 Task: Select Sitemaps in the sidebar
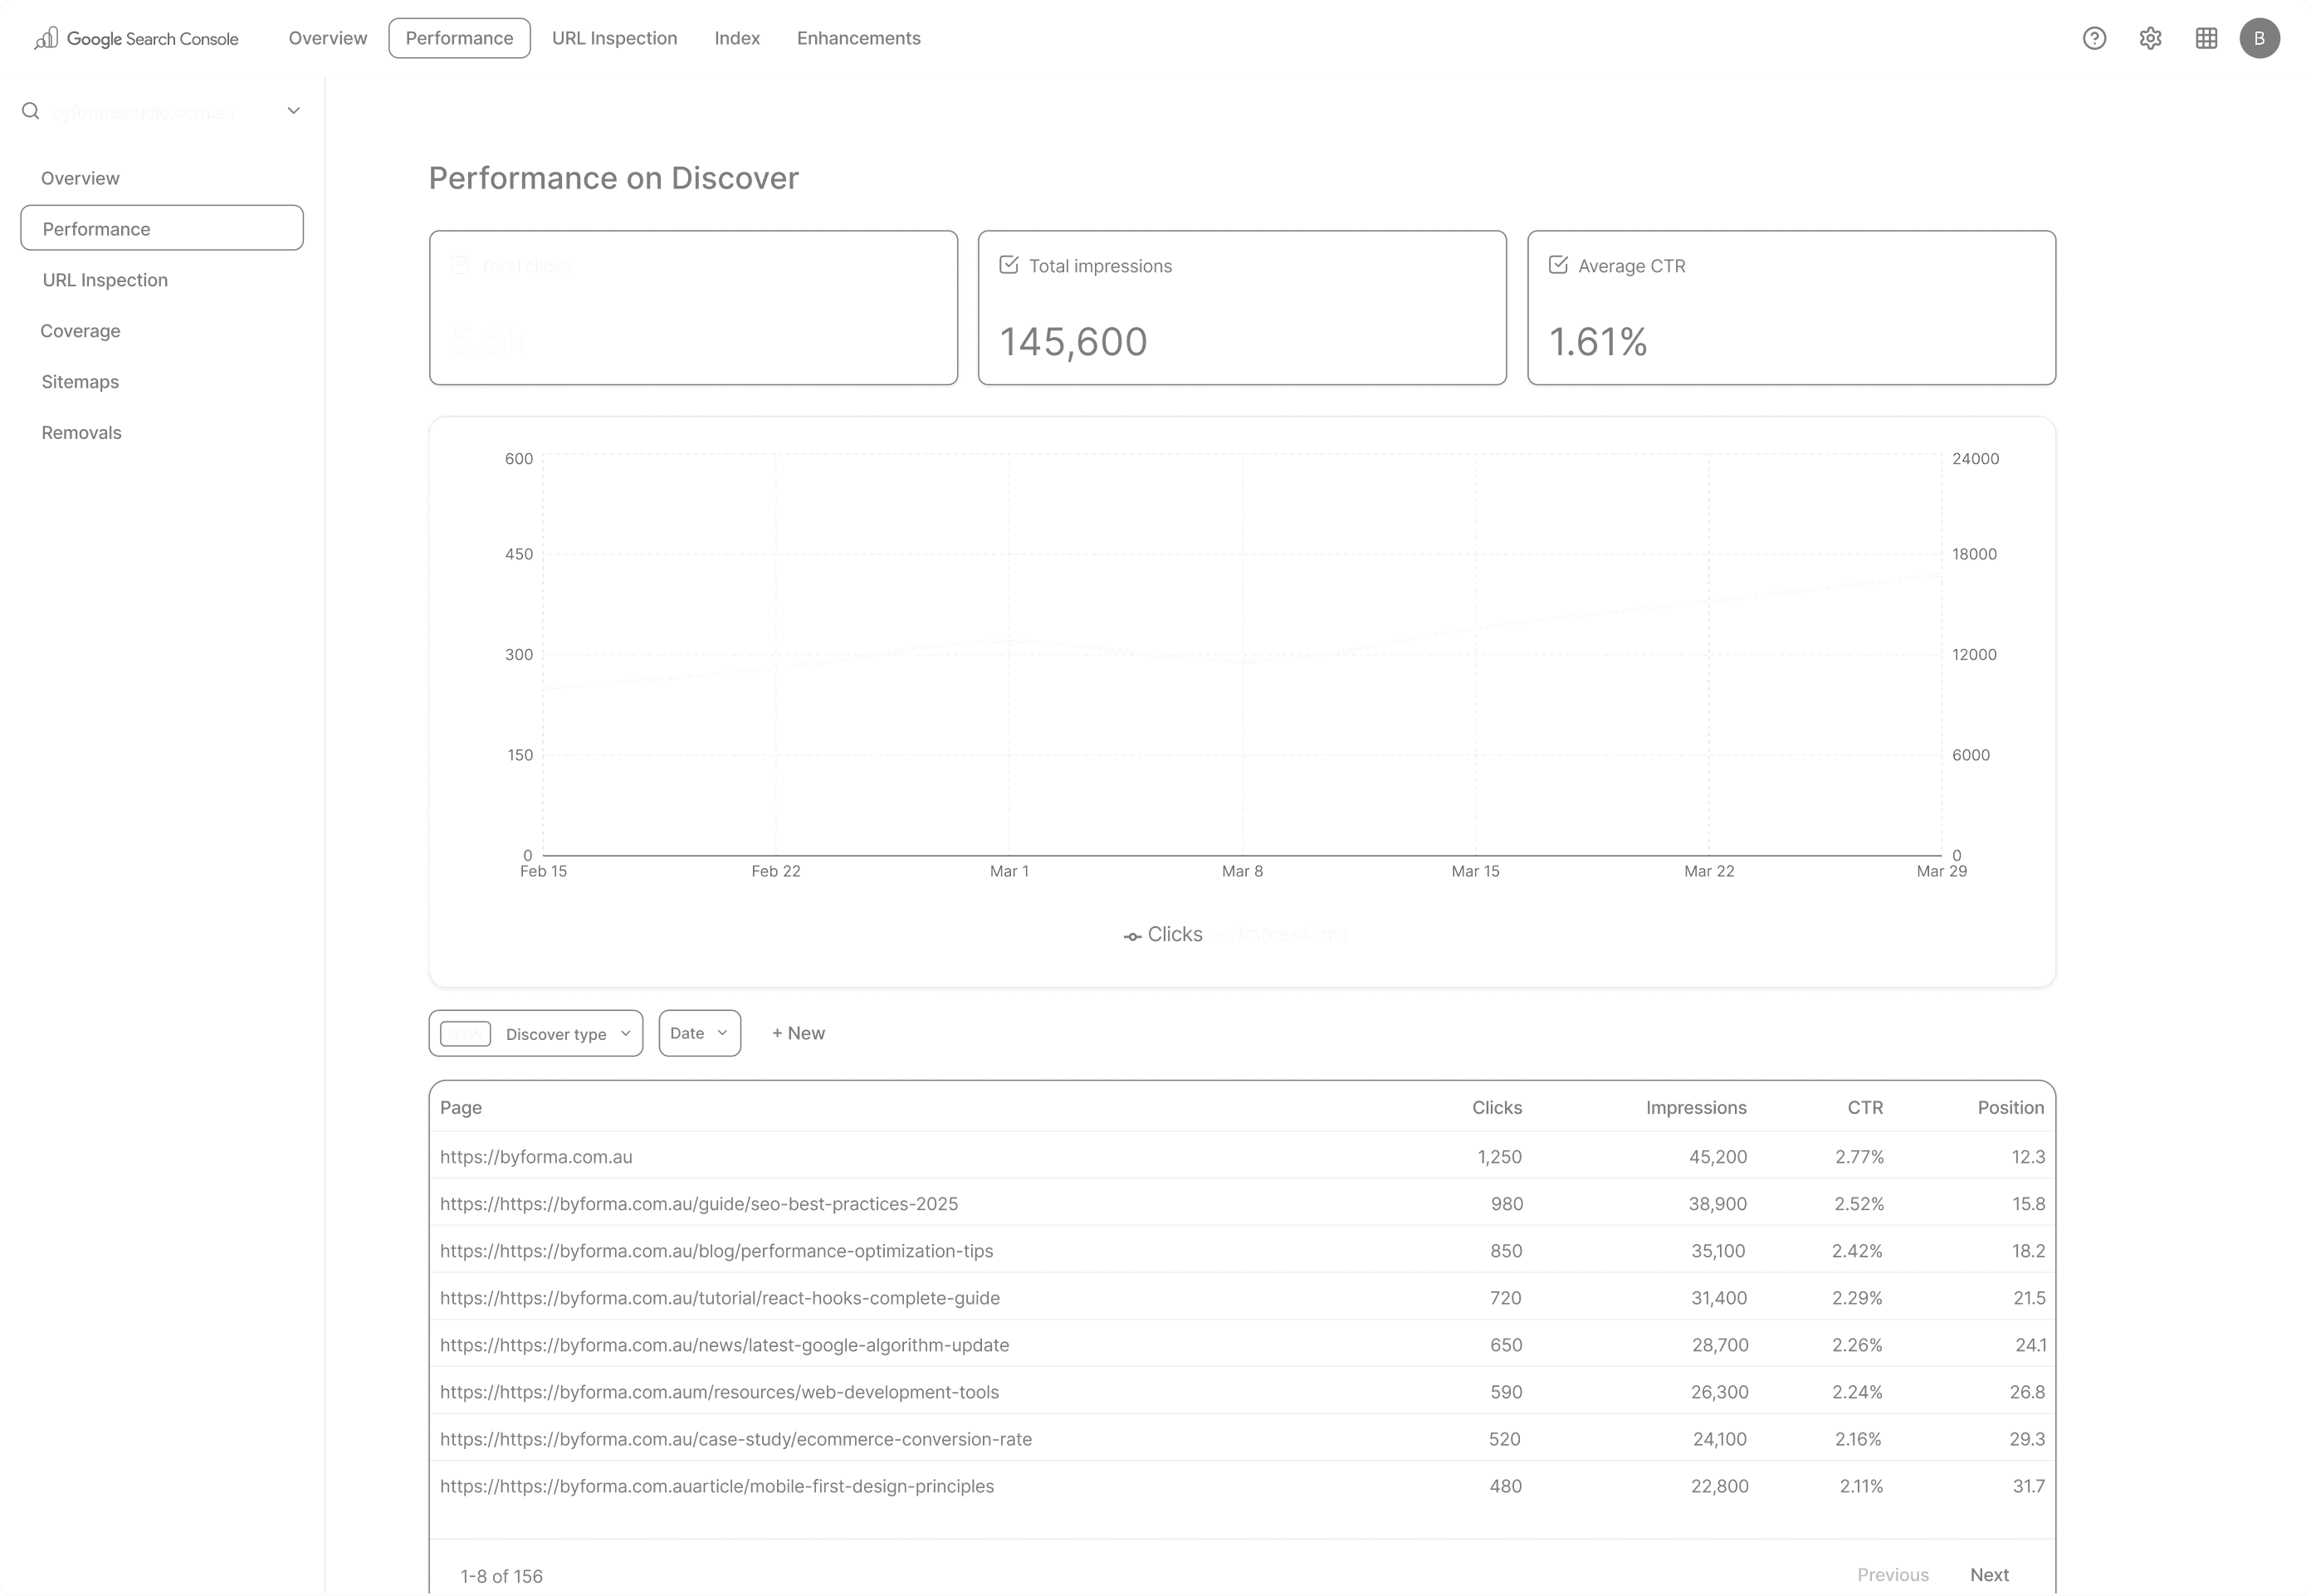click(80, 382)
